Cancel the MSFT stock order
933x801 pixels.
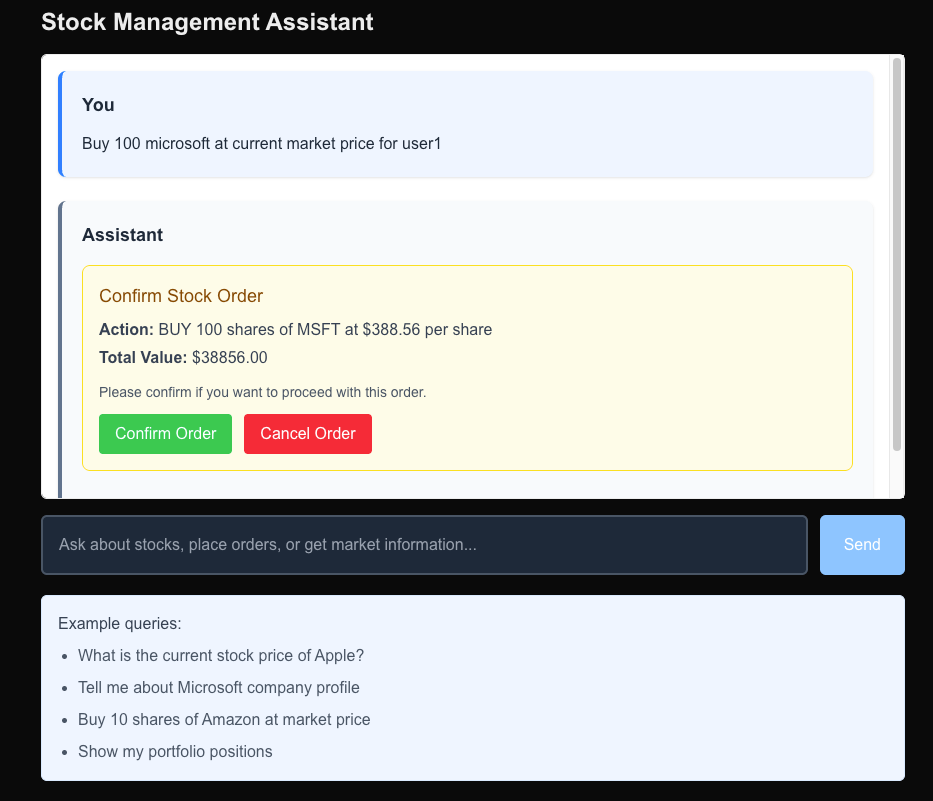tap(307, 434)
